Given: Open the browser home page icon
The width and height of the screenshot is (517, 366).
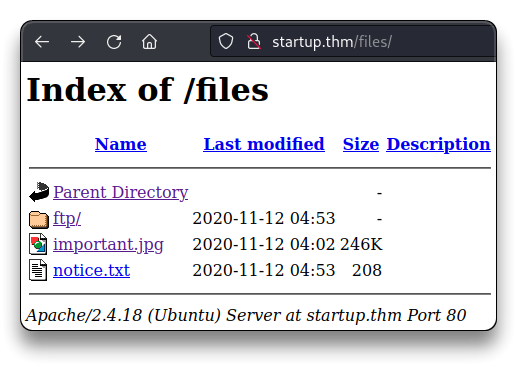Looking at the screenshot, I should pos(149,42).
